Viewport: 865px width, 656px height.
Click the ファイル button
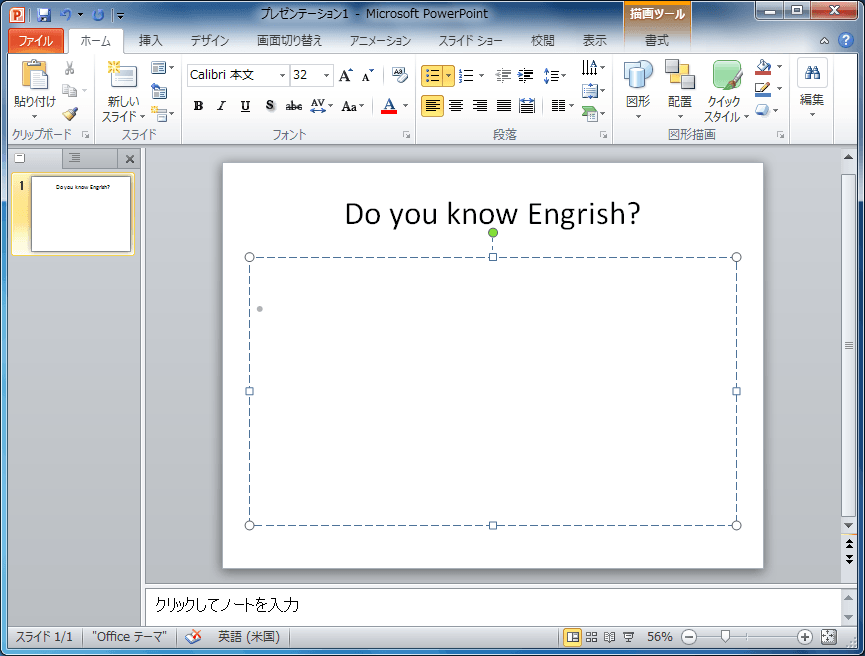[x=36, y=41]
